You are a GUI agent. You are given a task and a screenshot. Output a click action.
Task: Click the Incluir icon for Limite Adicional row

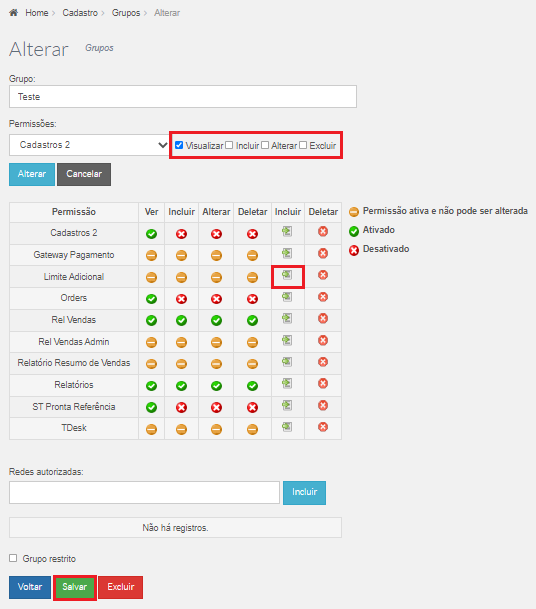point(287,275)
